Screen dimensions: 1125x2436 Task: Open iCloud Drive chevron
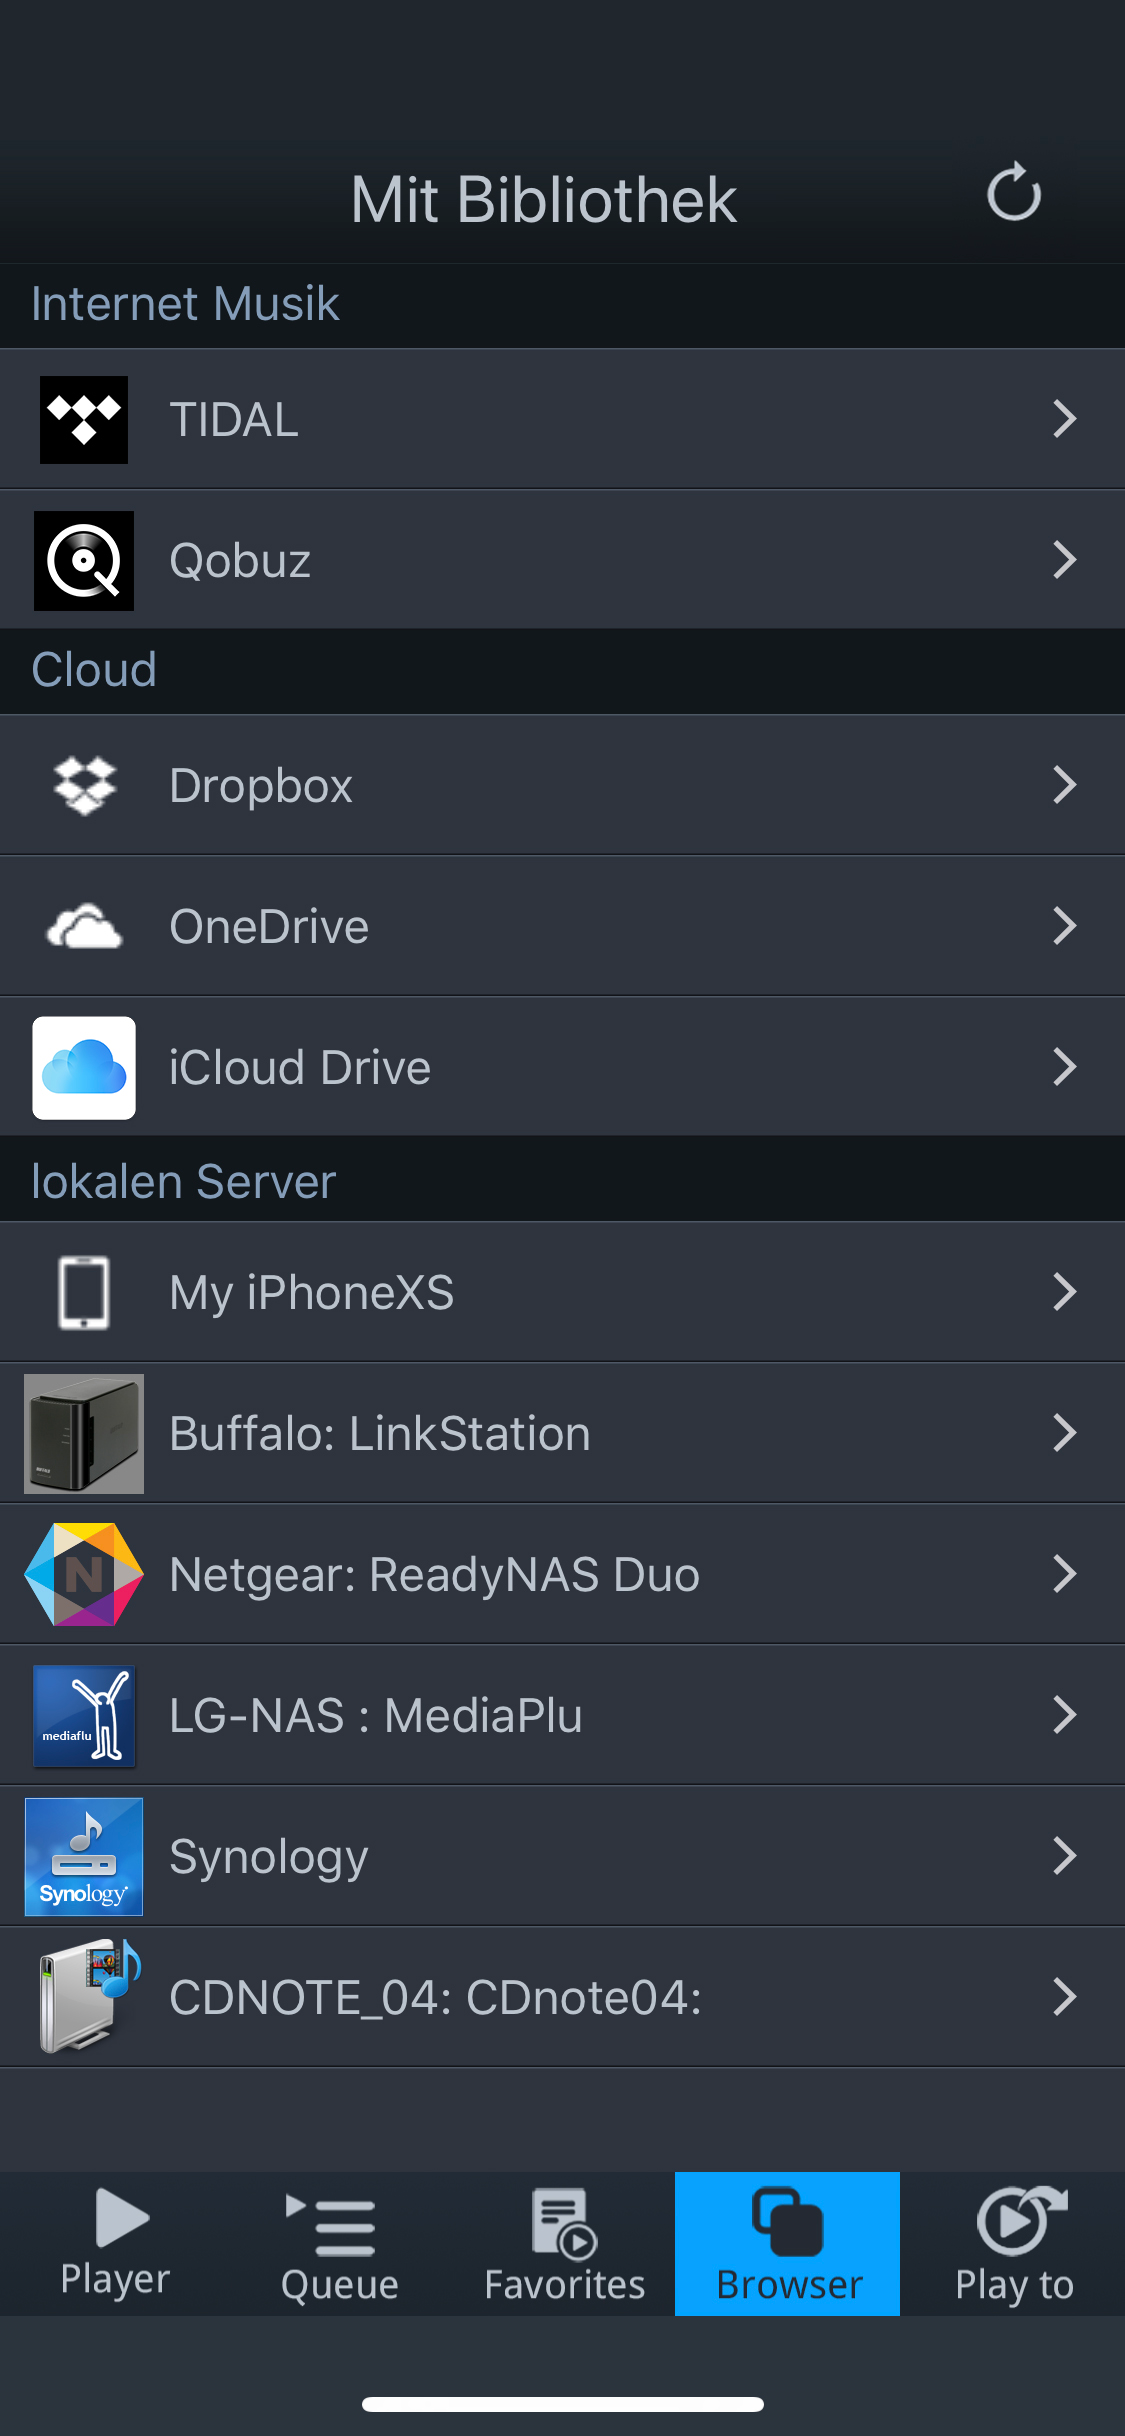pos(1065,1067)
